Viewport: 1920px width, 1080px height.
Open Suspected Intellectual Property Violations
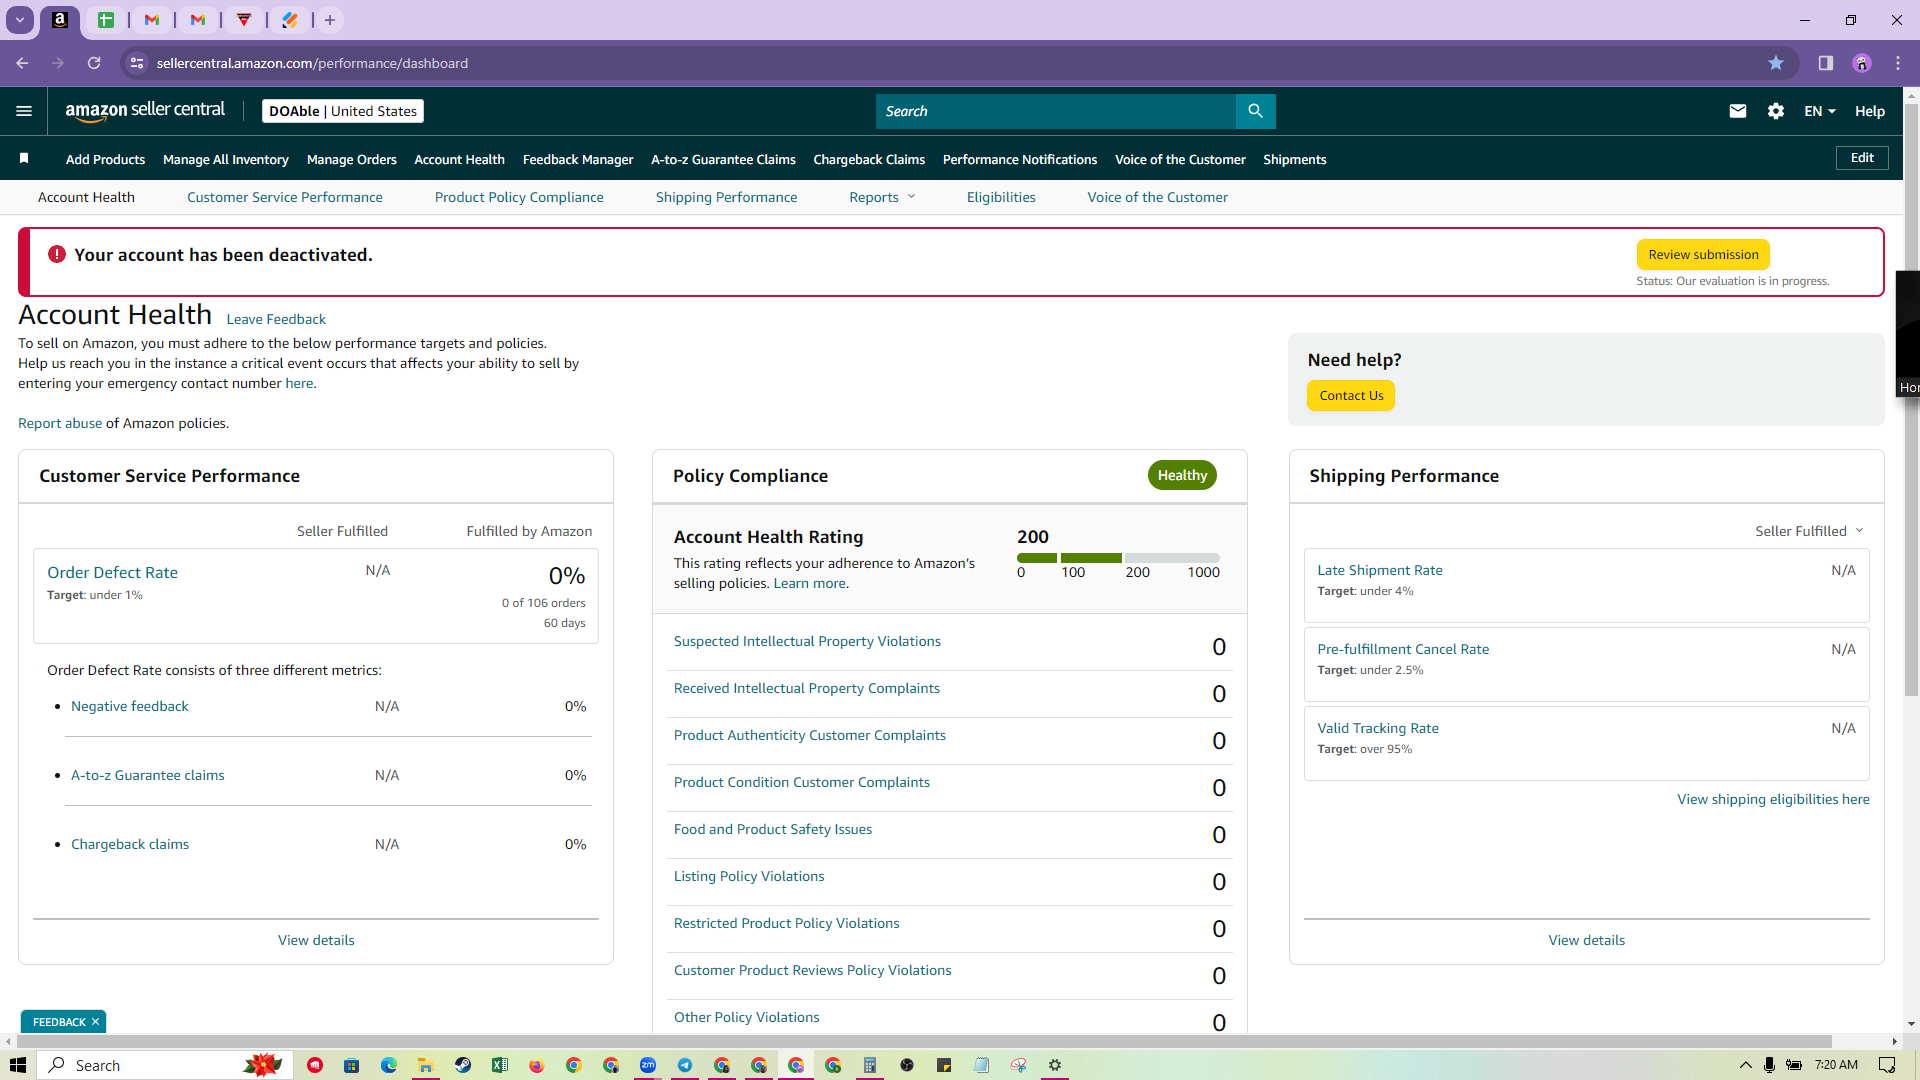click(807, 641)
